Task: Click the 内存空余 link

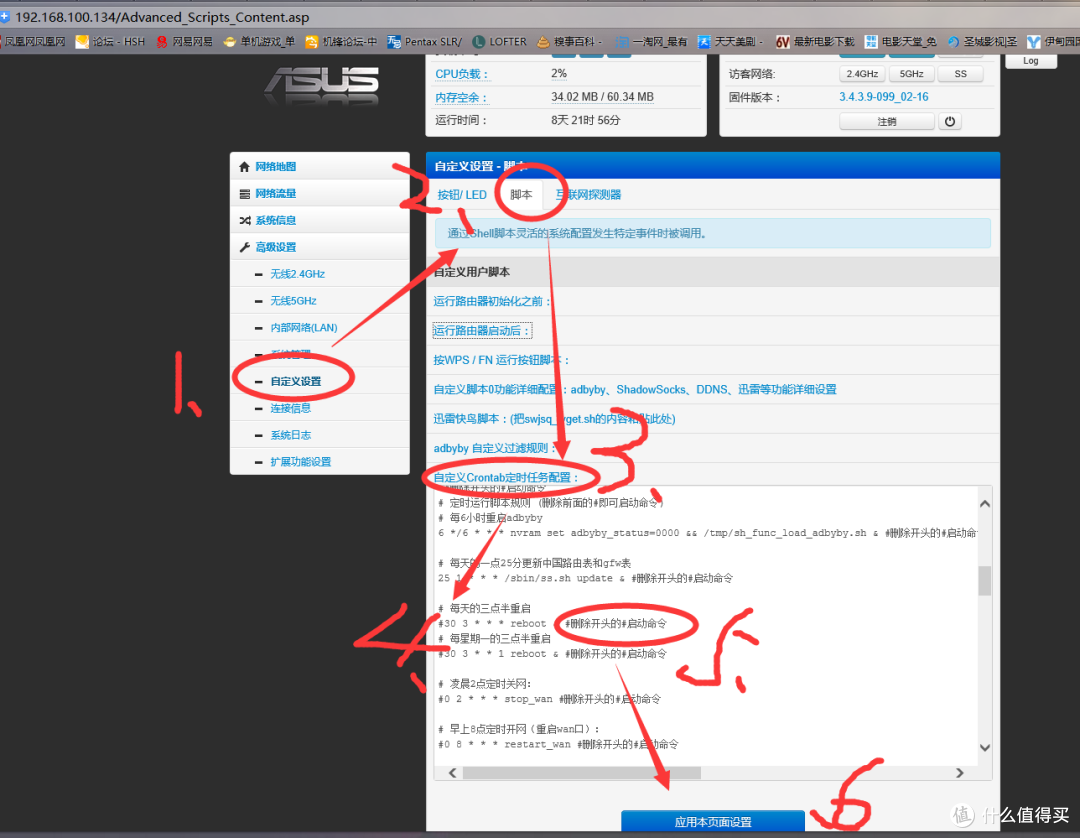Action: click(461, 97)
